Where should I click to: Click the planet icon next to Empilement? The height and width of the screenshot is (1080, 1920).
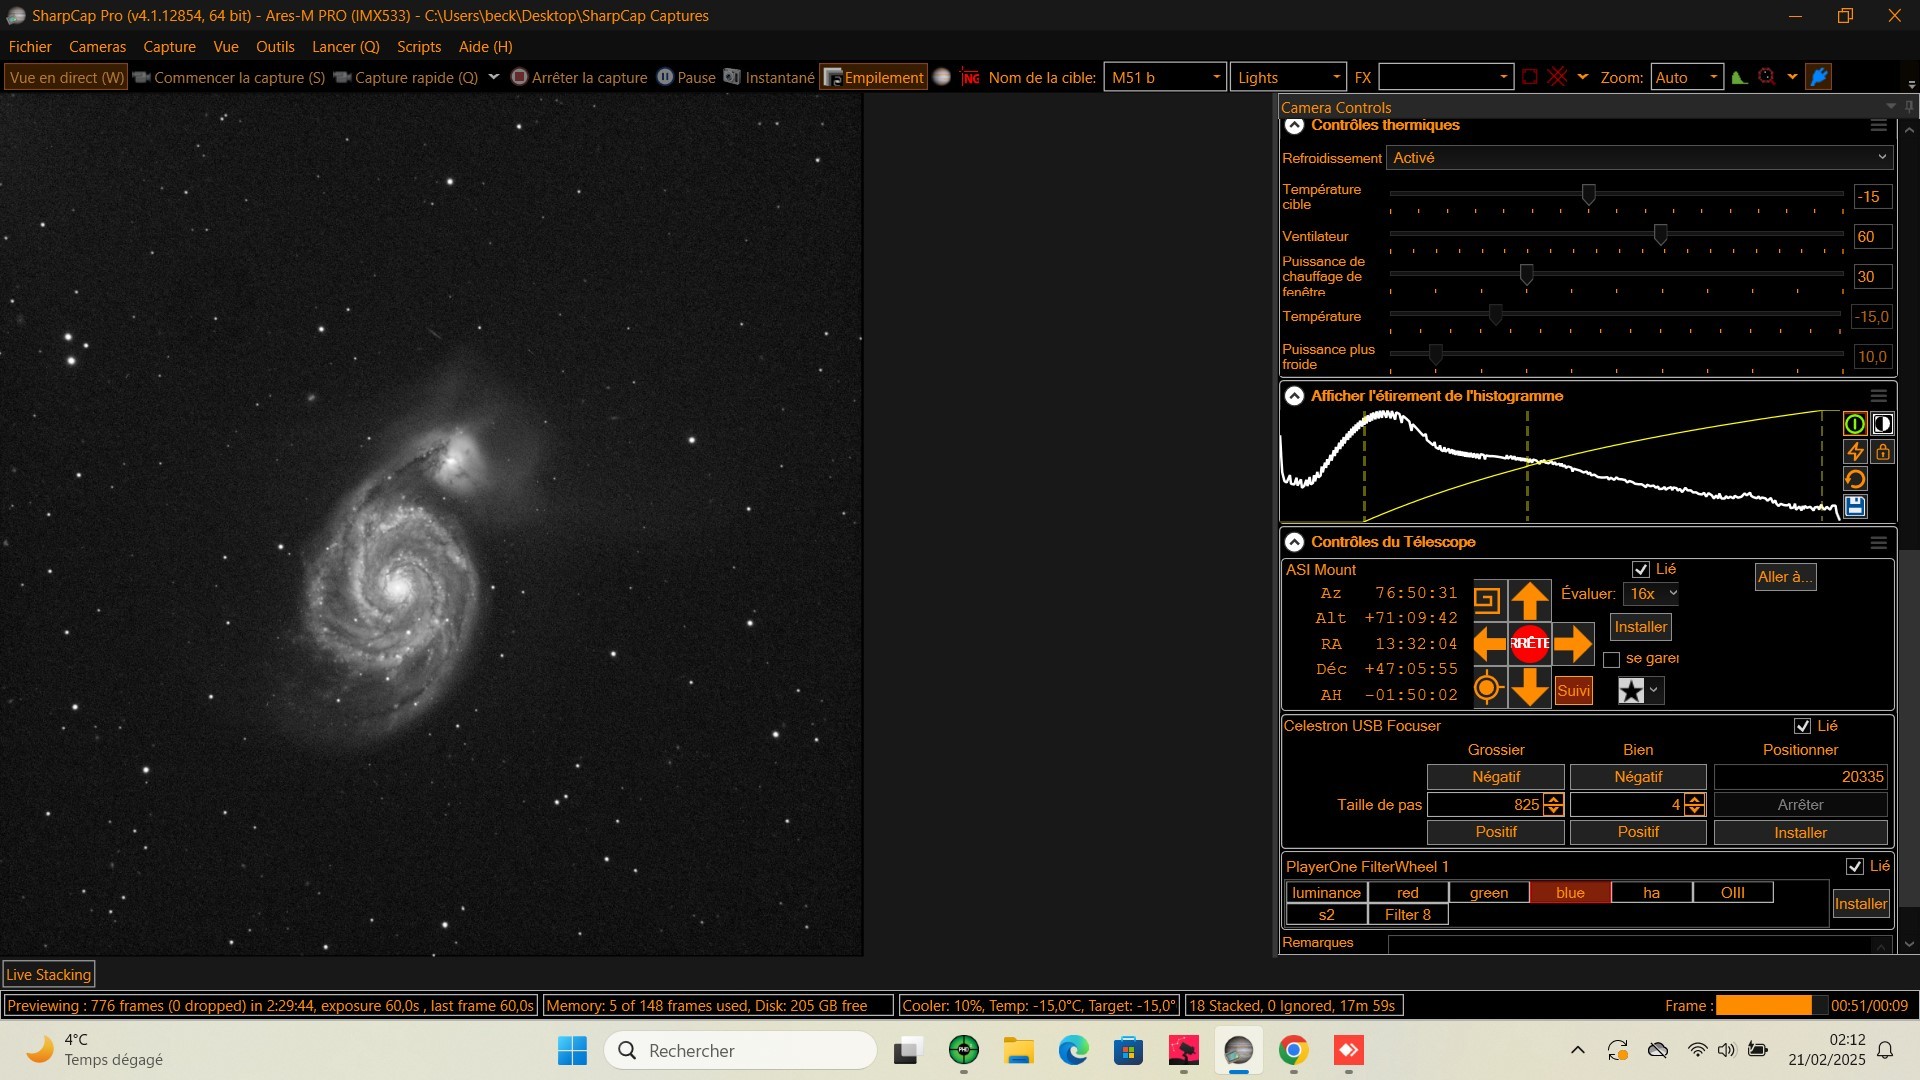(942, 77)
